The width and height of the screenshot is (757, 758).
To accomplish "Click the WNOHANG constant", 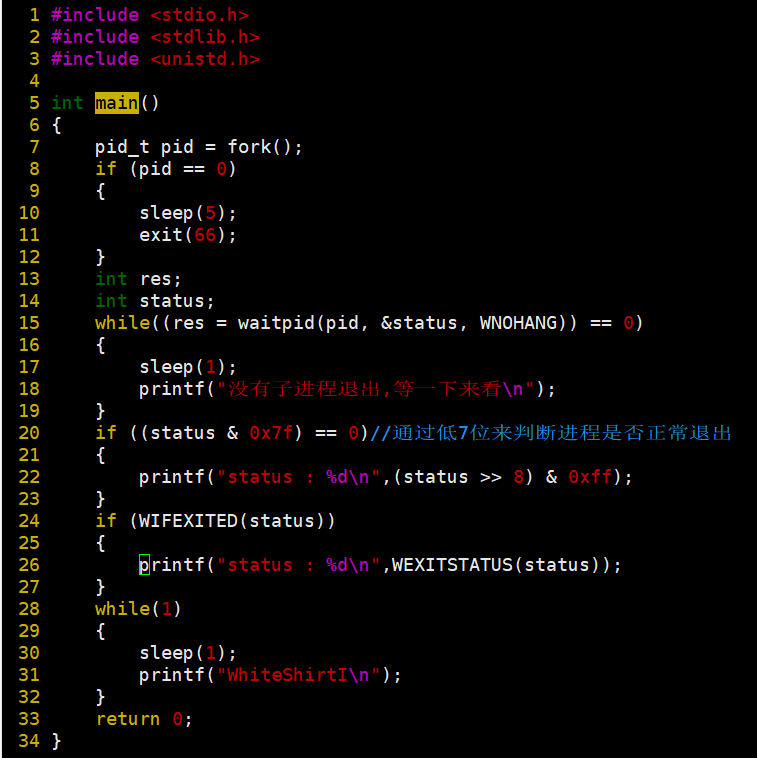I will (518, 323).
